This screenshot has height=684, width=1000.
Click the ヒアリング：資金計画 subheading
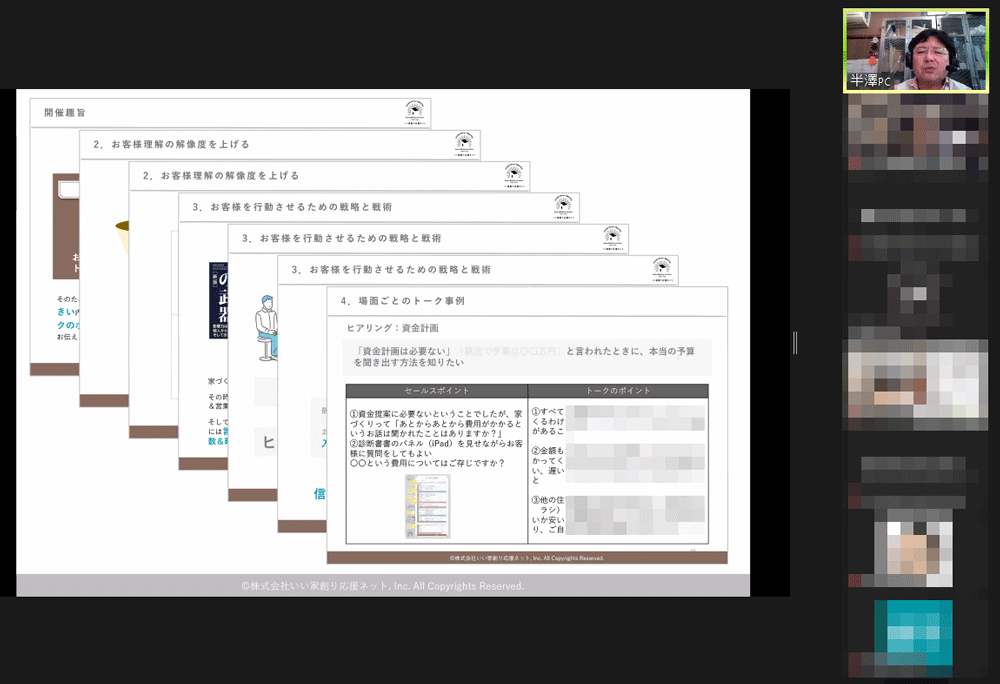point(392,328)
